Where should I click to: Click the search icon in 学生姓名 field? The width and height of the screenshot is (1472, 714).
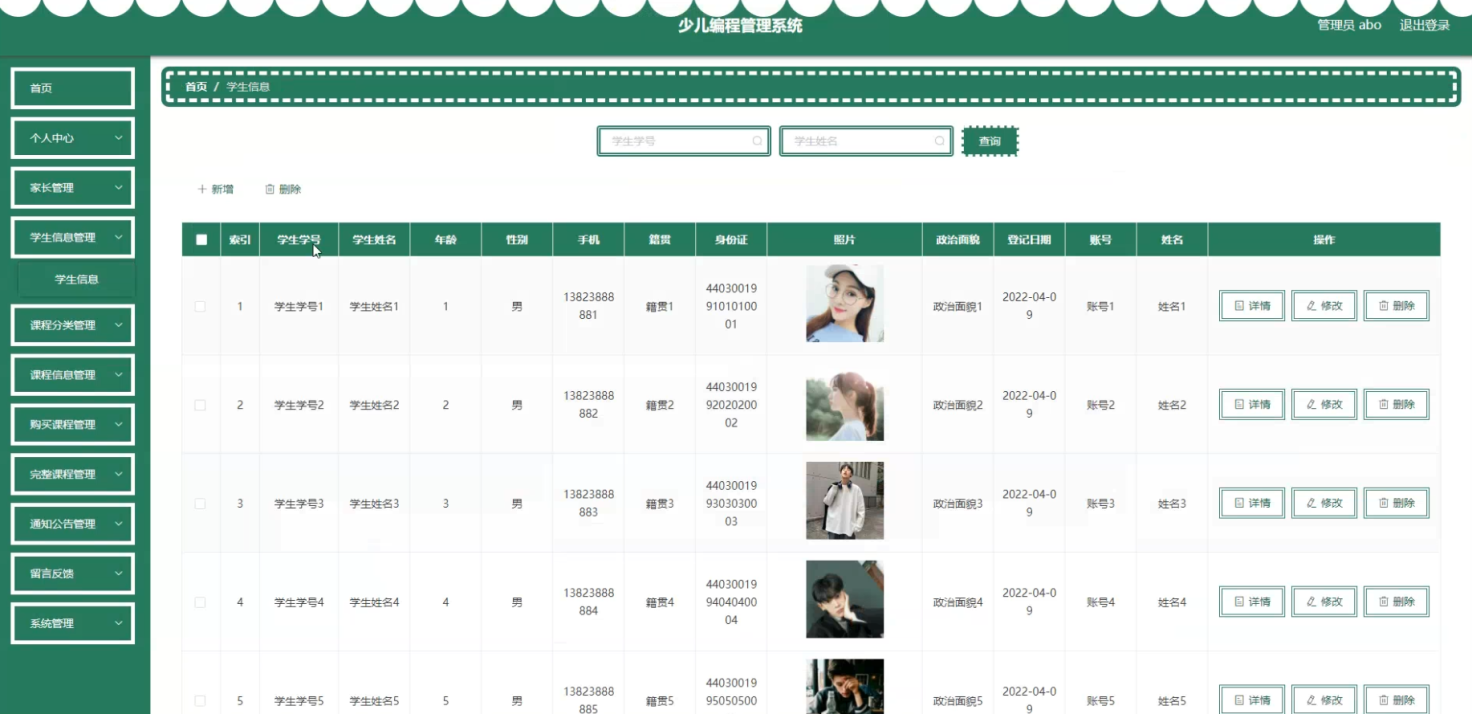[939, 141]
